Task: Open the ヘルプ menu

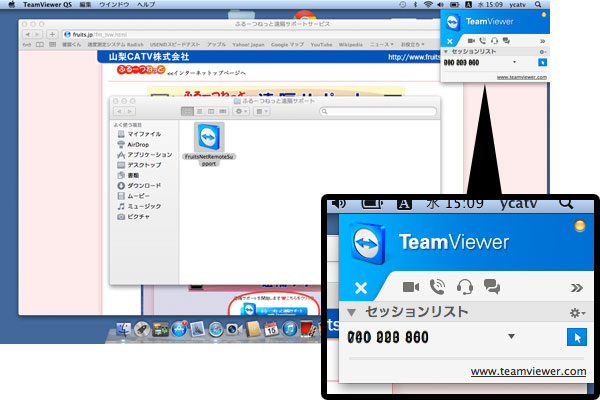Action: [x=146, y=5]
